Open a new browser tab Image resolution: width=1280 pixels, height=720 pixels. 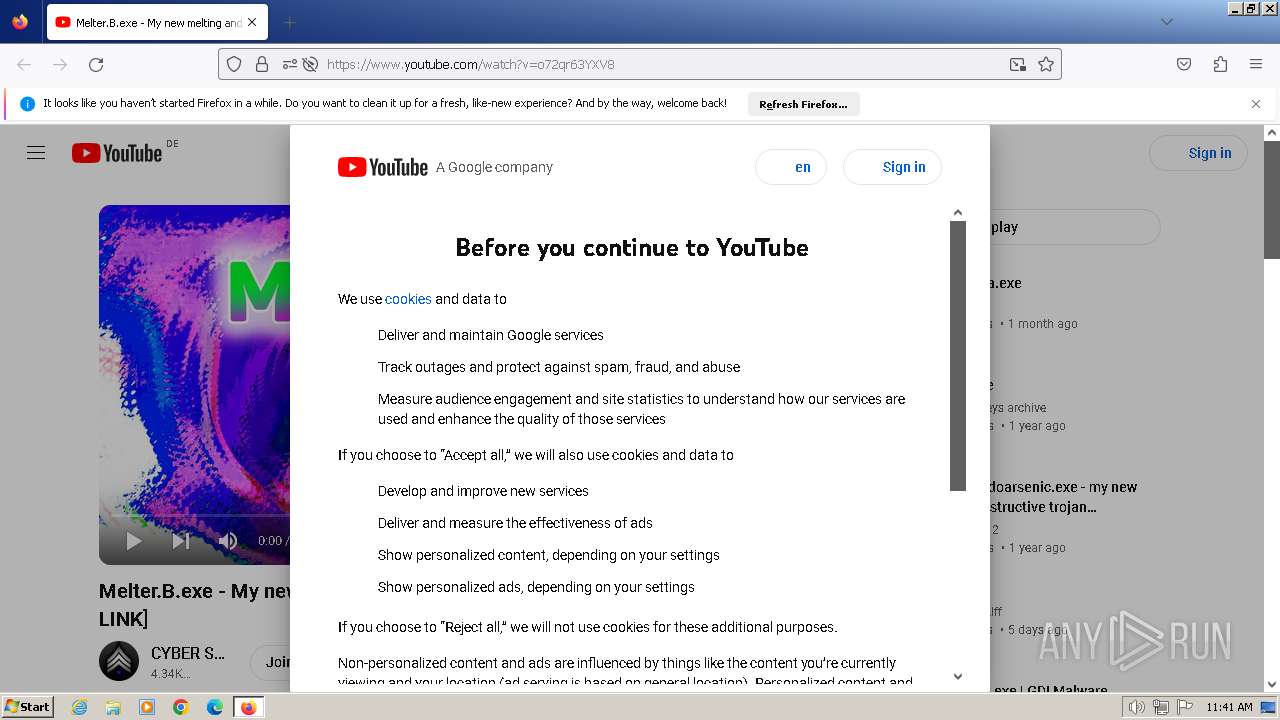289,22
